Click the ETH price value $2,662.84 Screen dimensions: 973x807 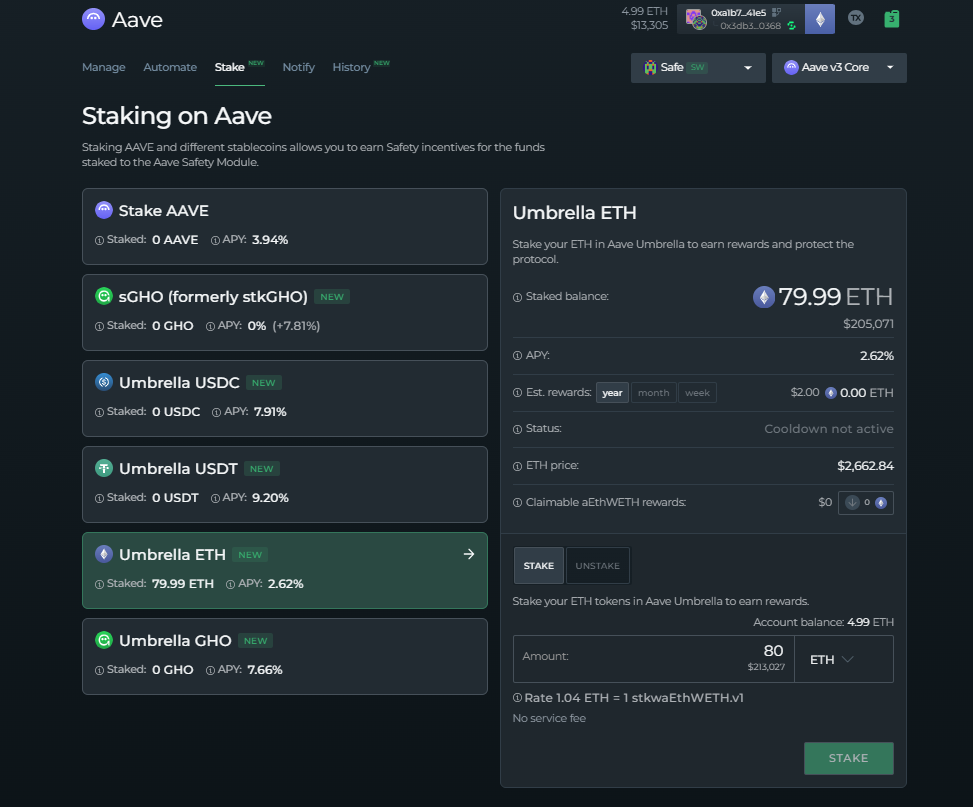[x=866, y=466]
